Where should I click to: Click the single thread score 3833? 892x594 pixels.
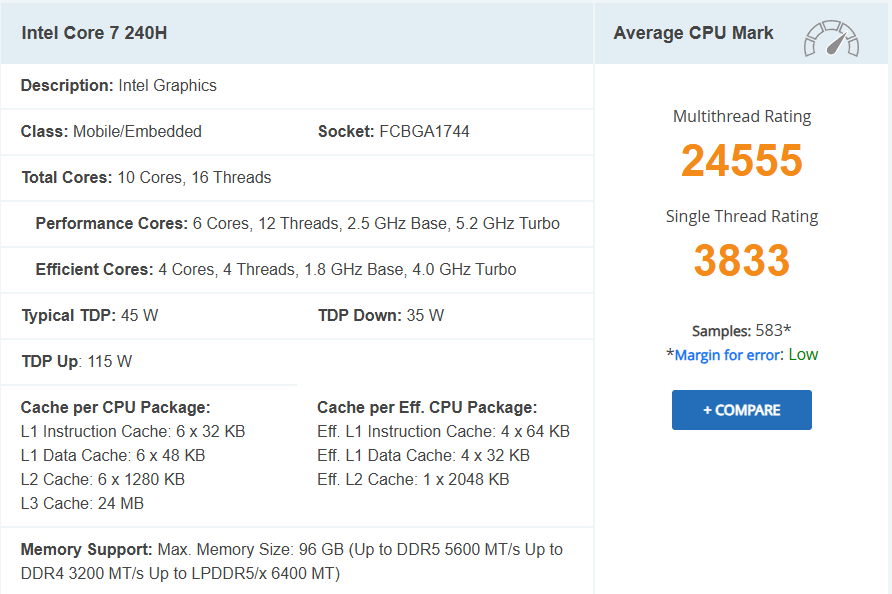click(x=742, y=261)
